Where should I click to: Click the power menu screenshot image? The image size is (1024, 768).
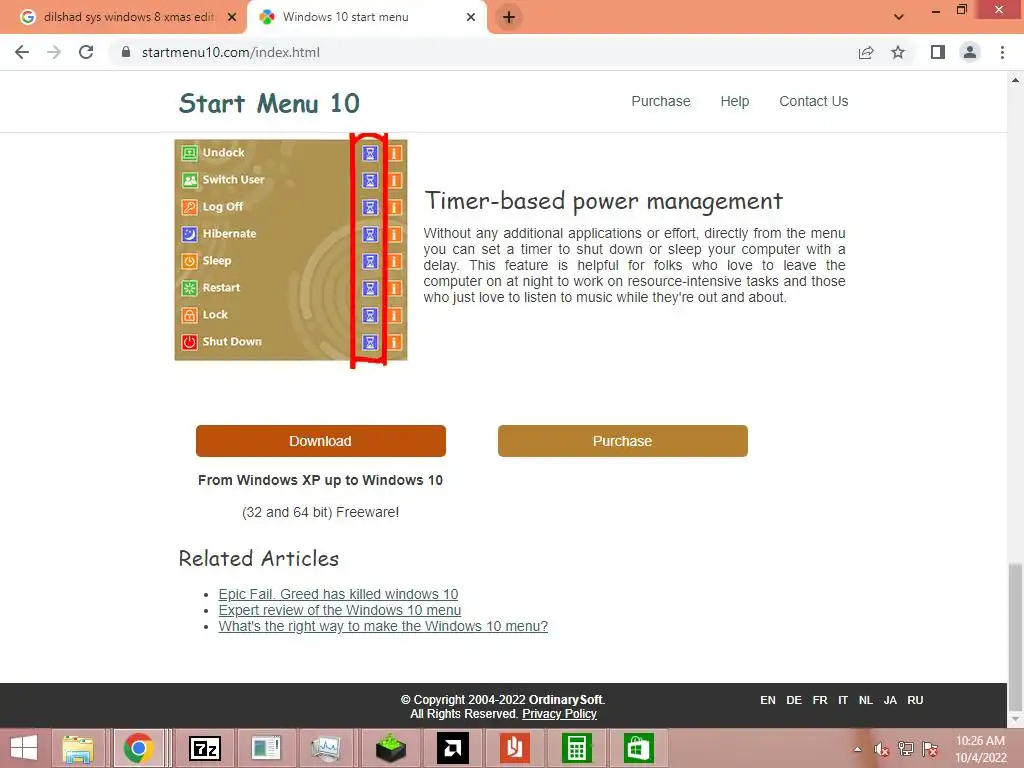291,249
